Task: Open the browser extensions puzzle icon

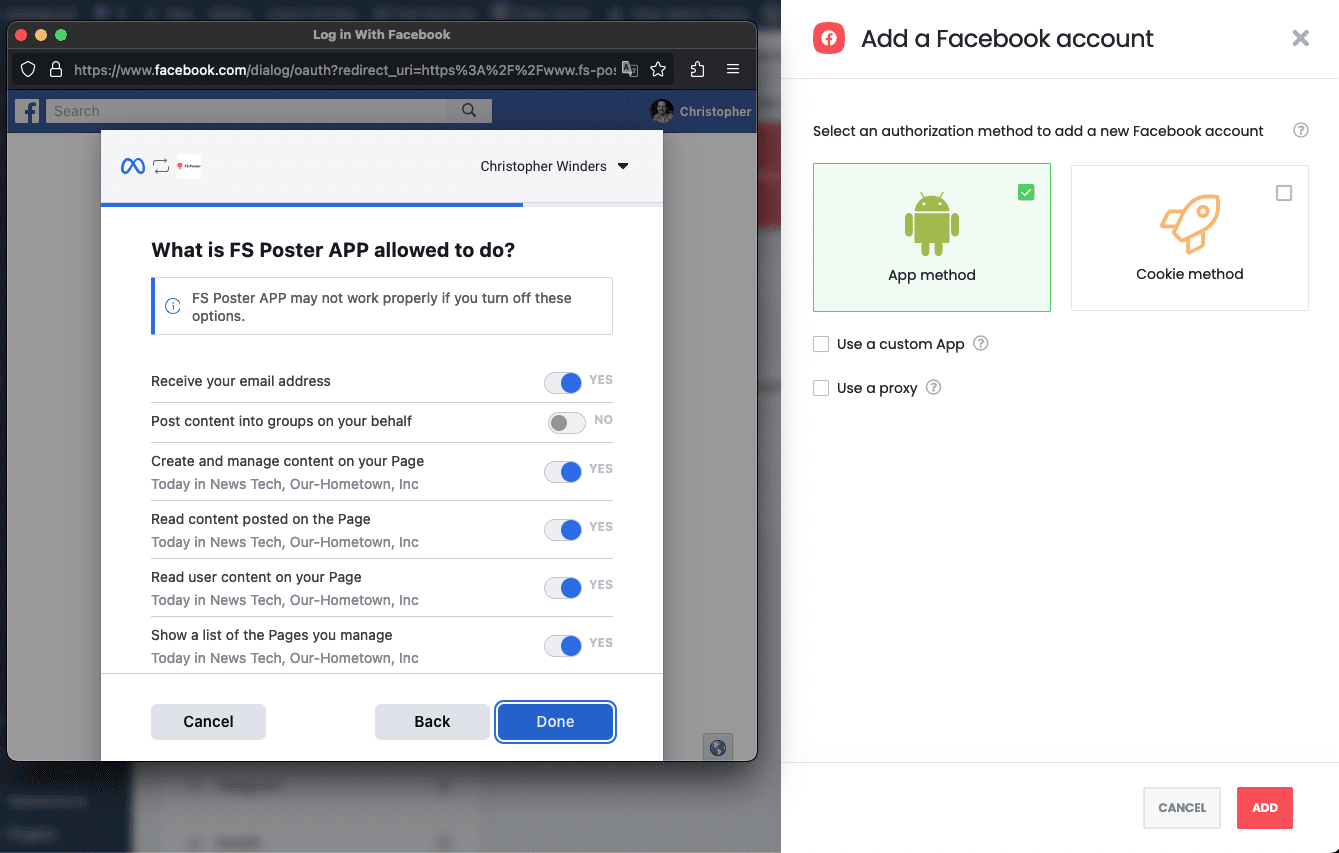Action: click(698, 69)
